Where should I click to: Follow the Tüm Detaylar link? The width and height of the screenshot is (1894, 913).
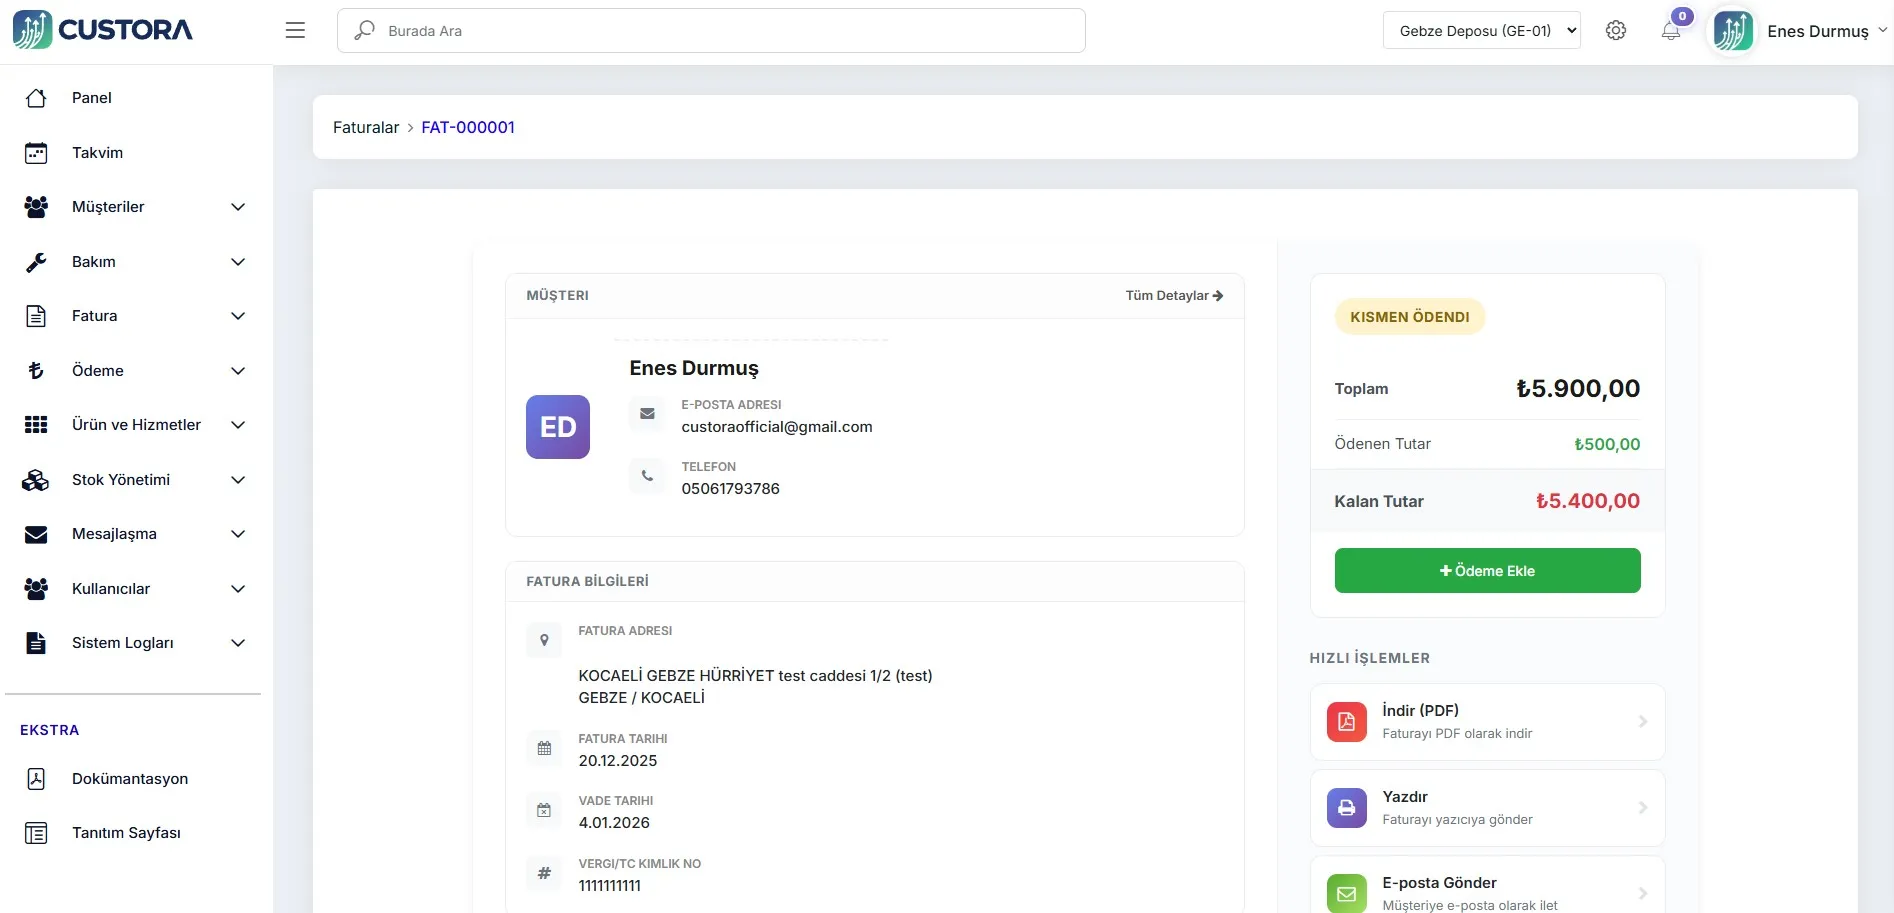(x=1173, y=296)
